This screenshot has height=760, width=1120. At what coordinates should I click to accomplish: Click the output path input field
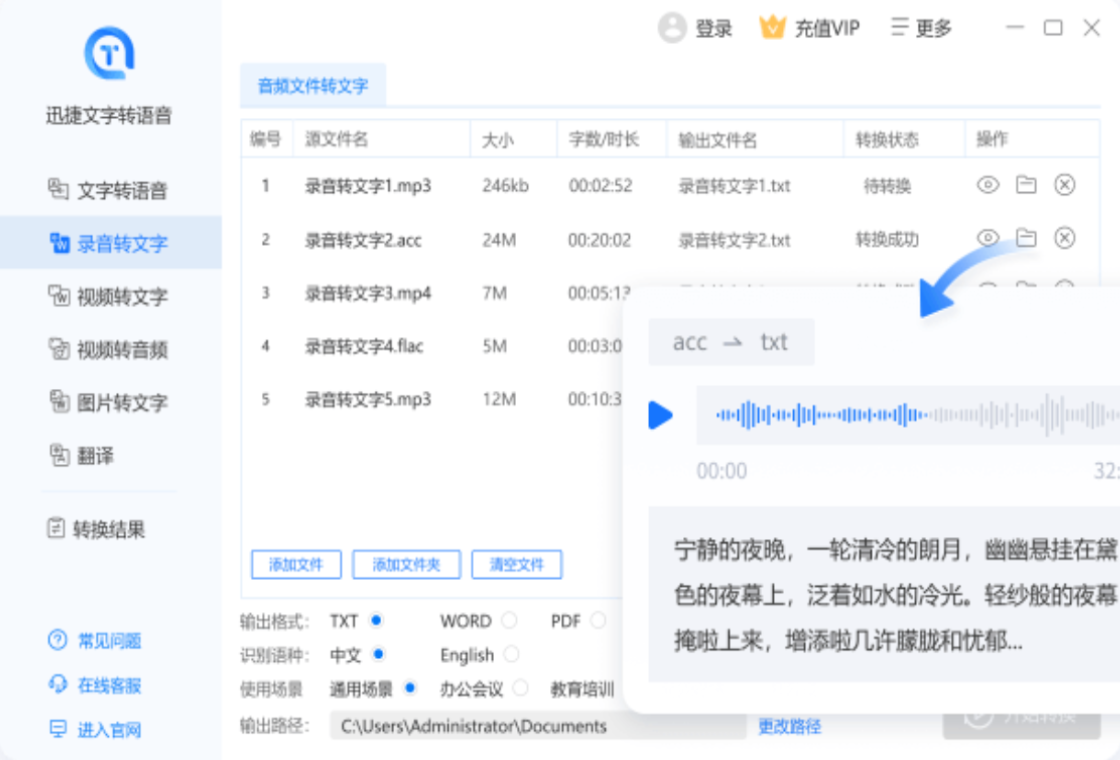click(x=538, y=726)
